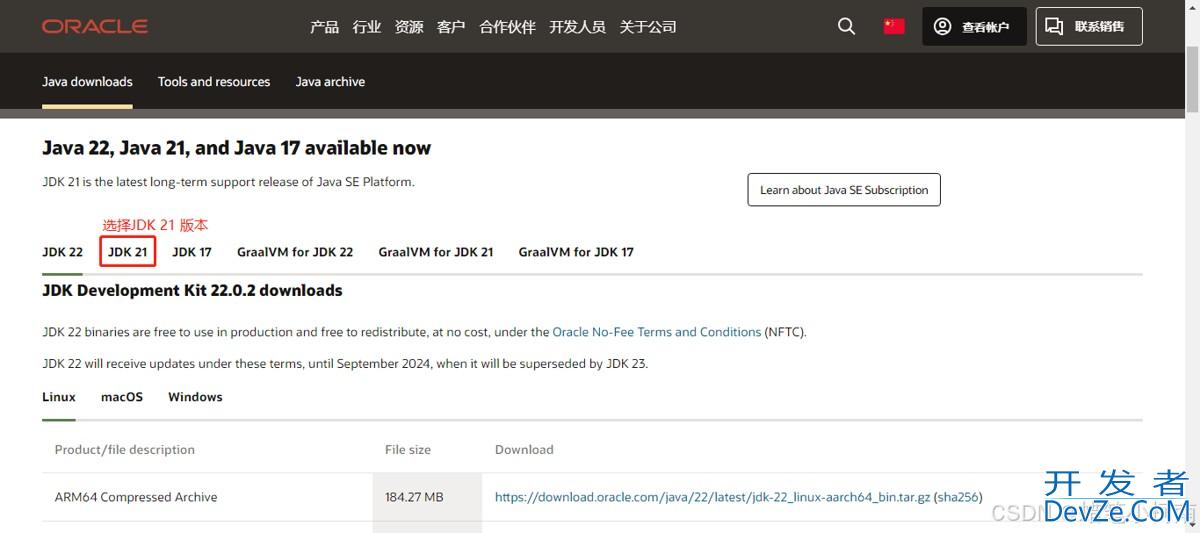This screenshot has width=1200, height=533.
Task: Open the 资源 menu
Action: coord(409,27)
